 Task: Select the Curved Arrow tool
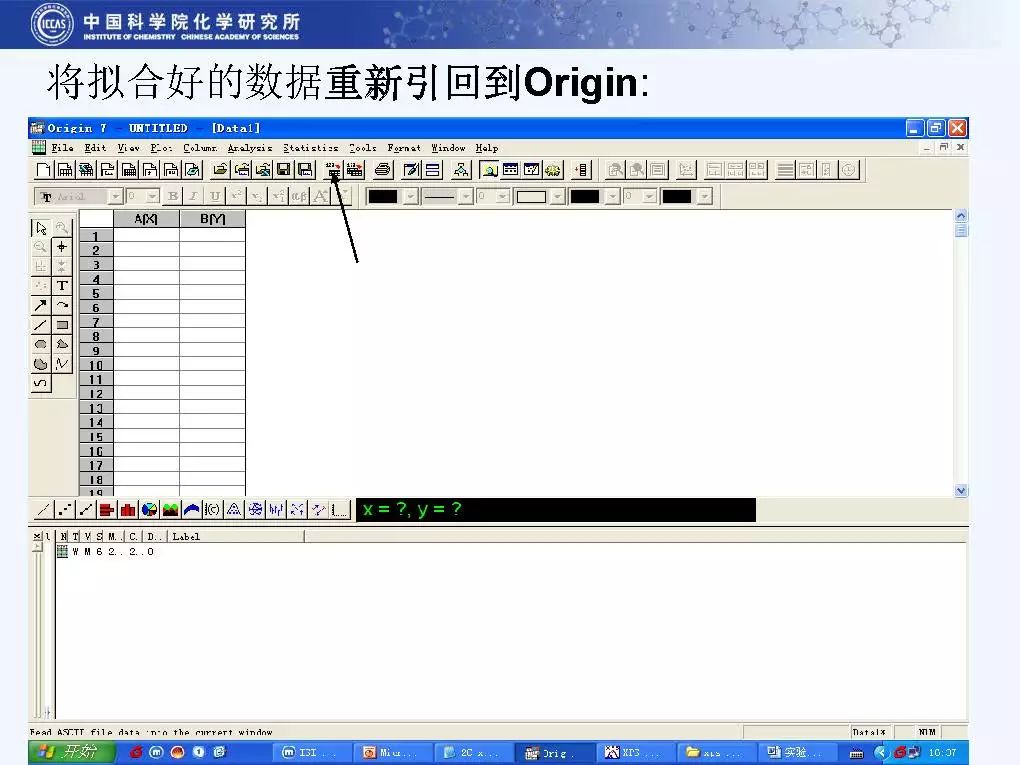tap(62, 305)
